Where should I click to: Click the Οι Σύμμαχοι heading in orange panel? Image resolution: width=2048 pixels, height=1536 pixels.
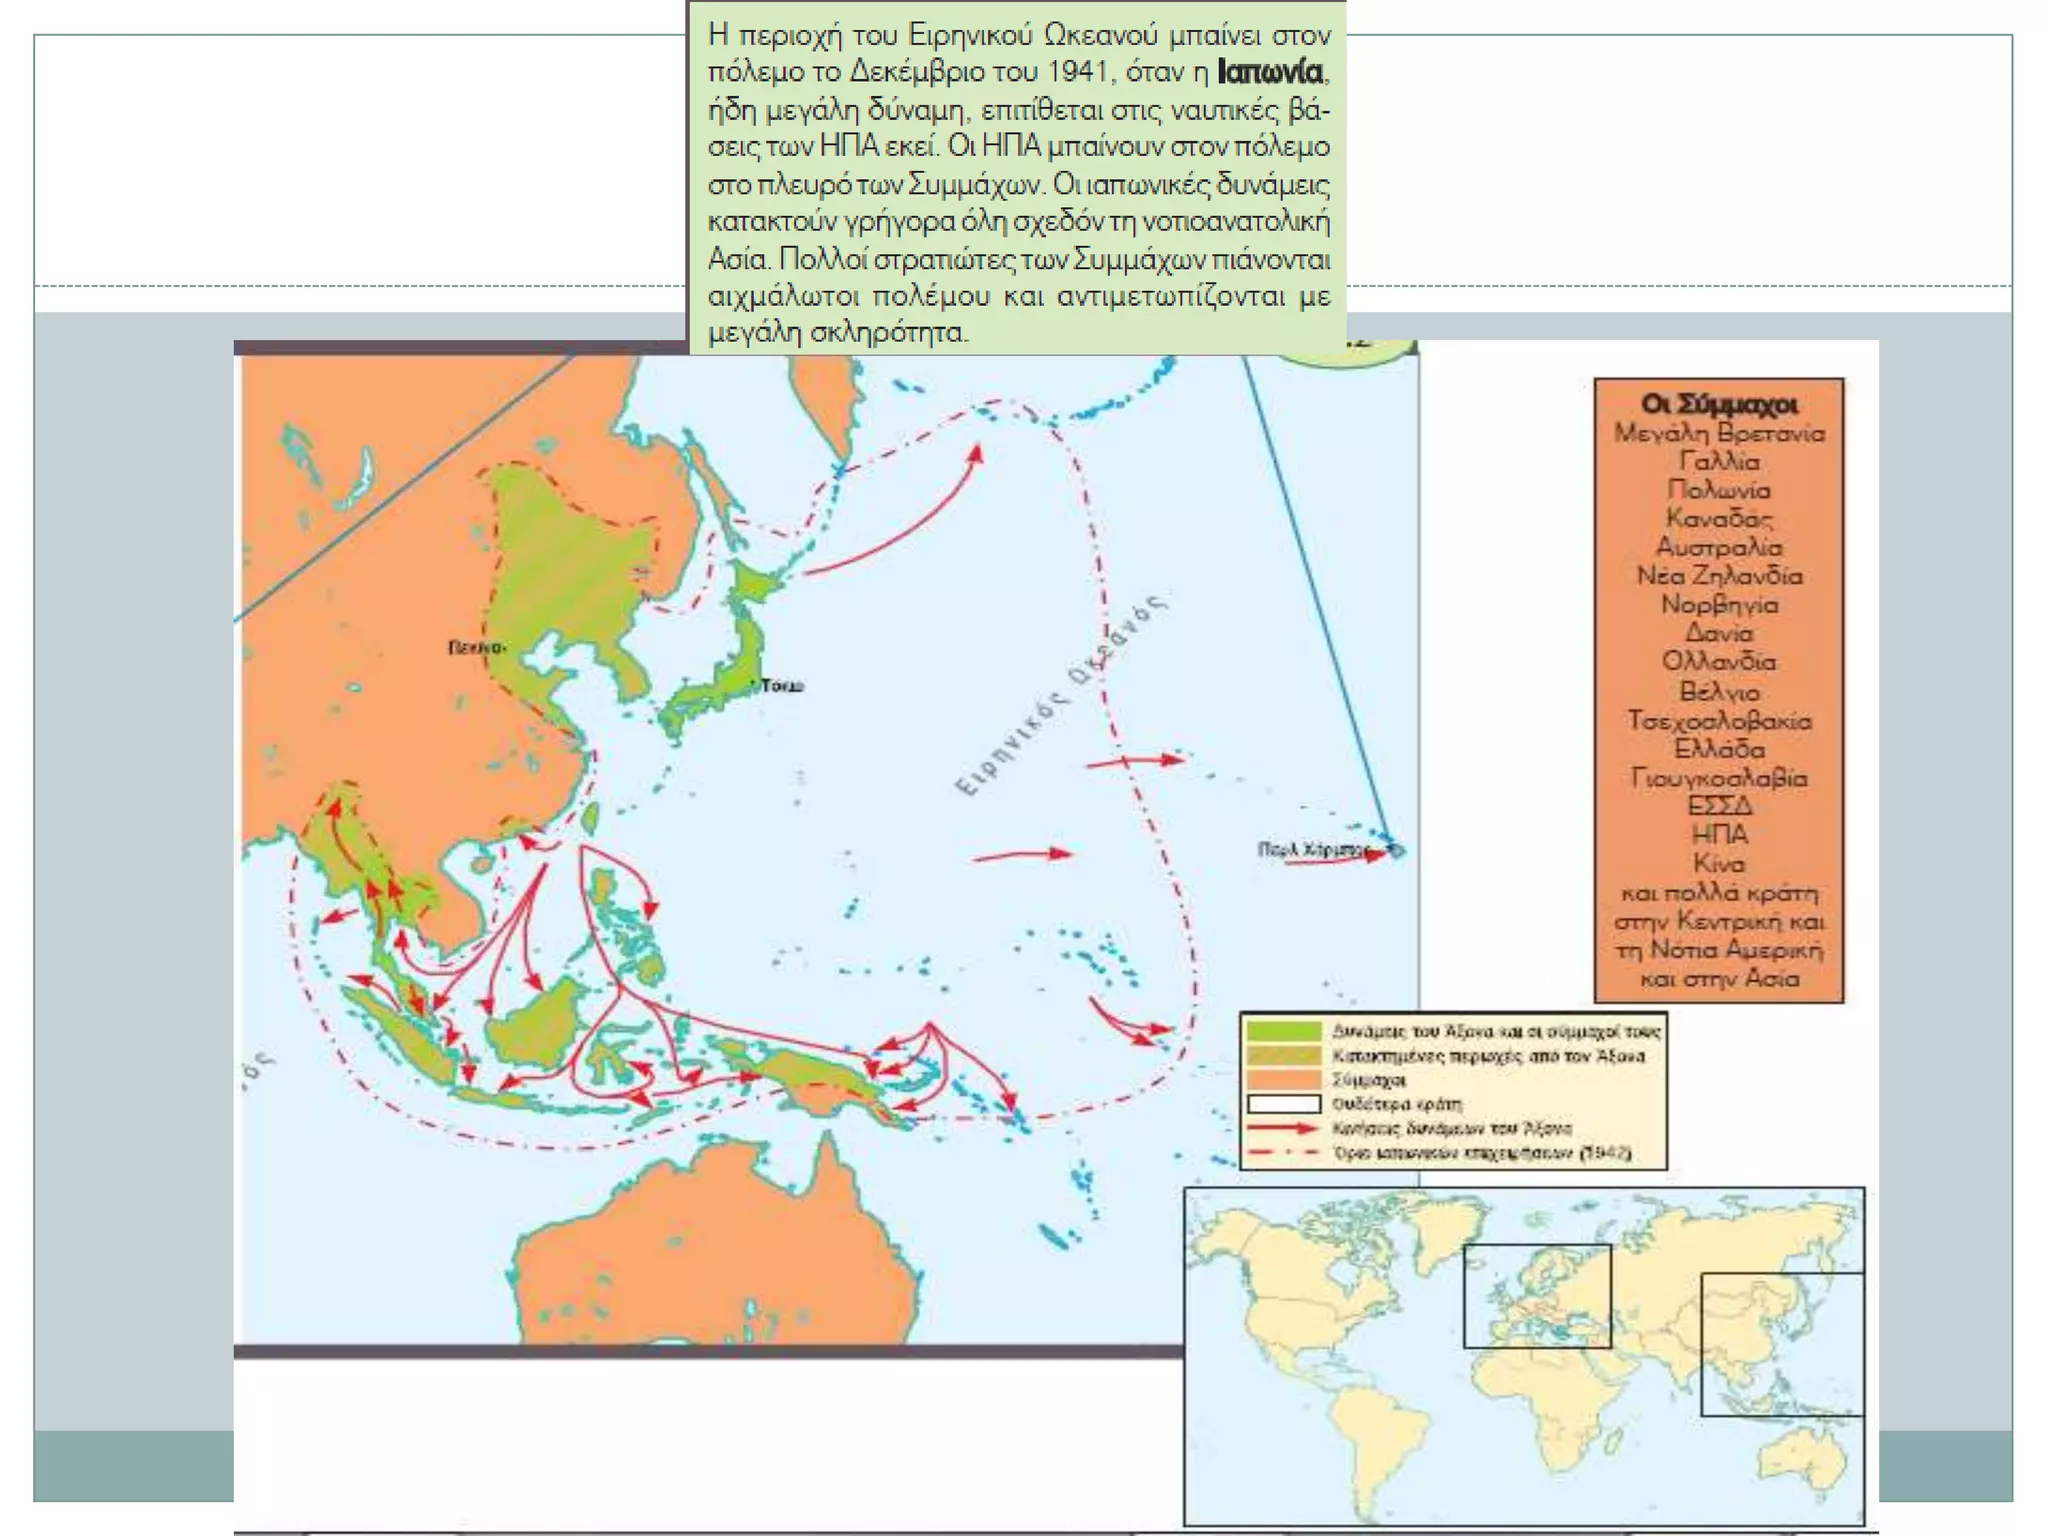pos(1718,404)
